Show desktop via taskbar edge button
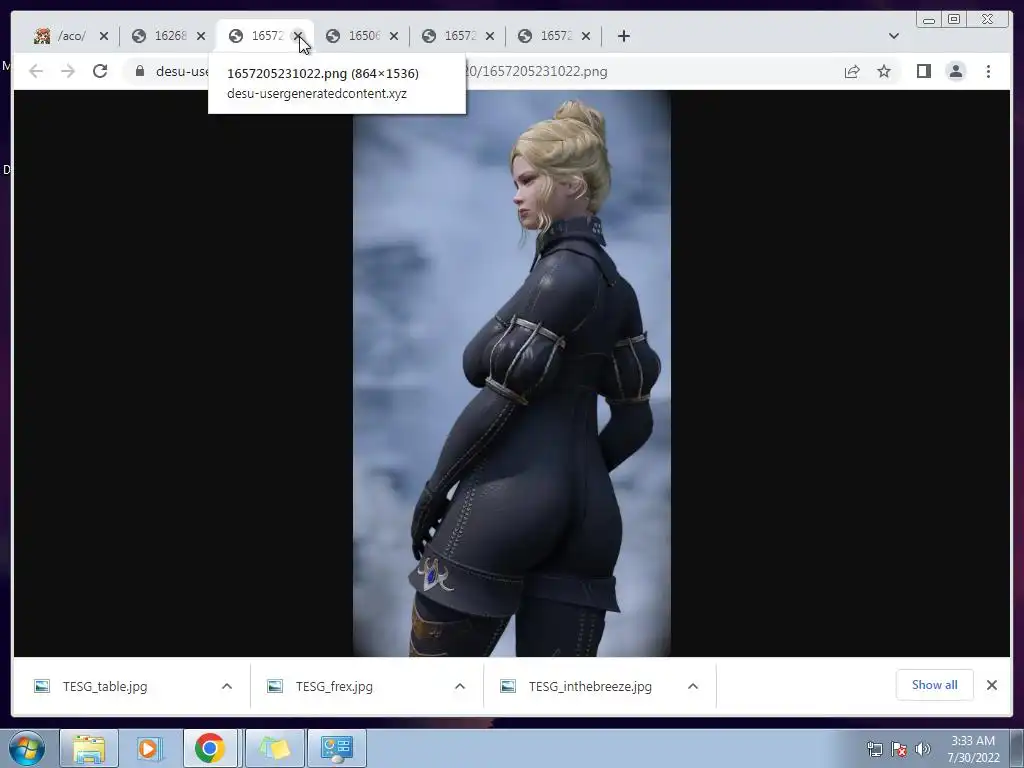Screen dimensions: 1024x768 (1017, 749)
